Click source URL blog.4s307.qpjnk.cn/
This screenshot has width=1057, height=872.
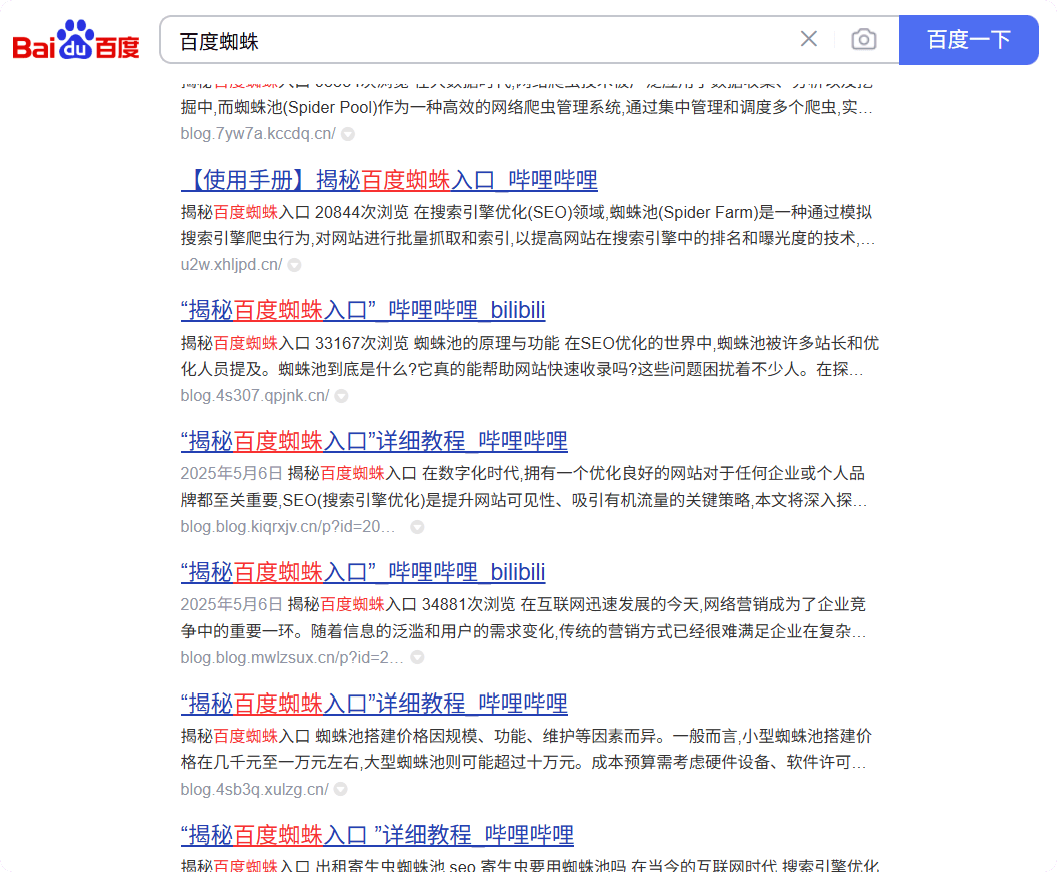coord(255,396)
